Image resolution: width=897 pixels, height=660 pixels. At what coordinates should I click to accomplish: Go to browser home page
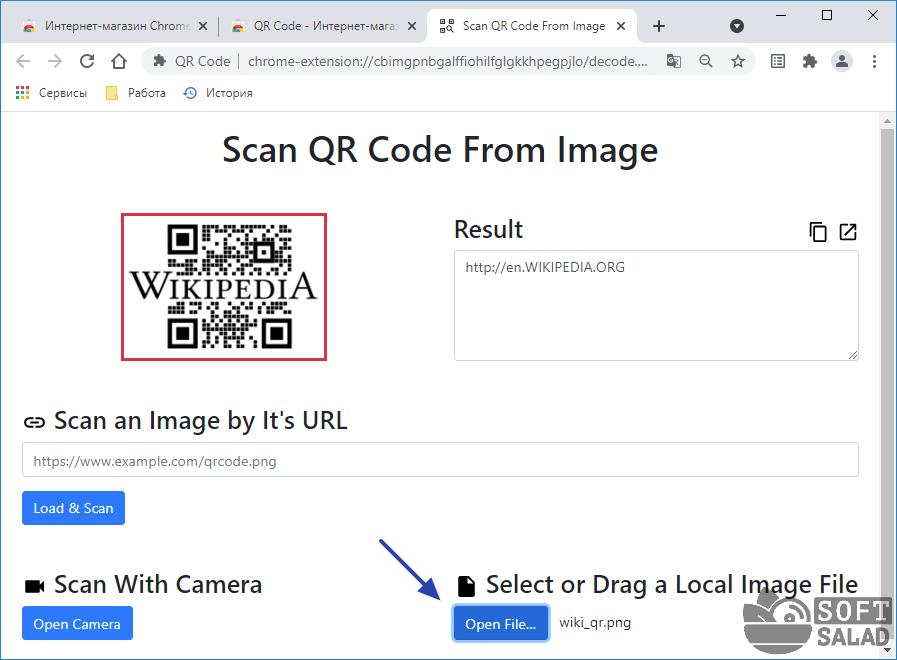point(119,61)
